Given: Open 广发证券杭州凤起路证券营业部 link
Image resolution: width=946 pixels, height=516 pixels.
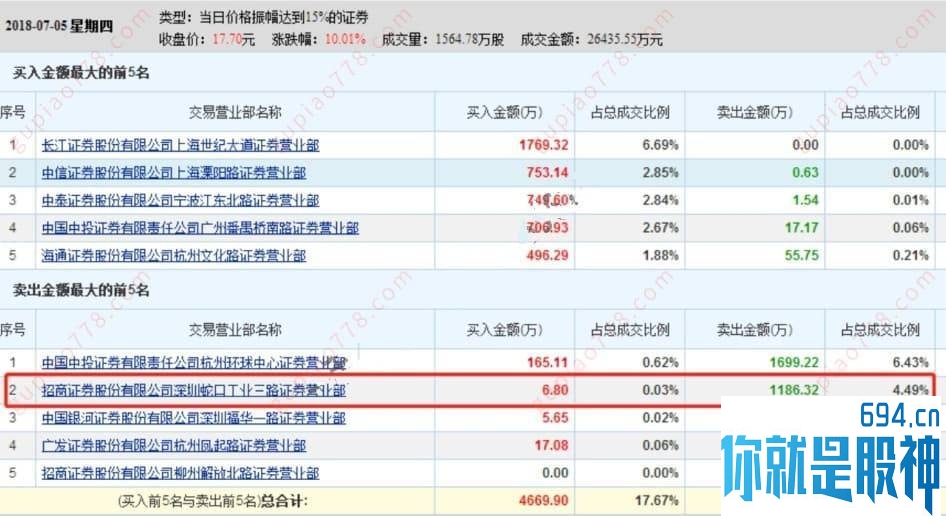Looking at the screenshot, I should 174,445.
